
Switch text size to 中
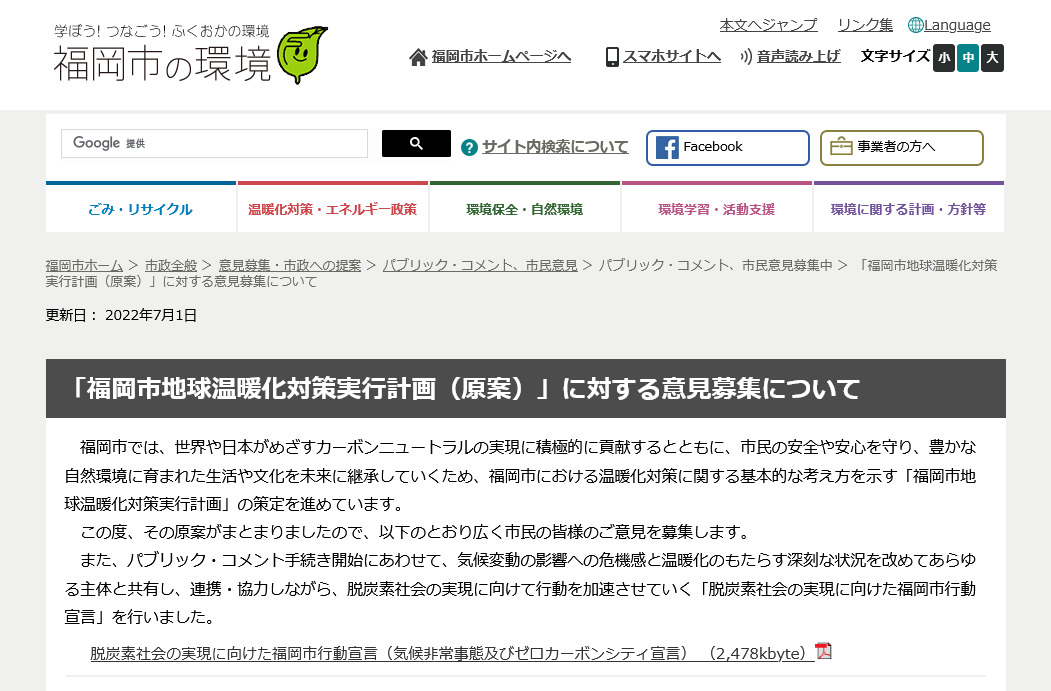coord(966,58)
